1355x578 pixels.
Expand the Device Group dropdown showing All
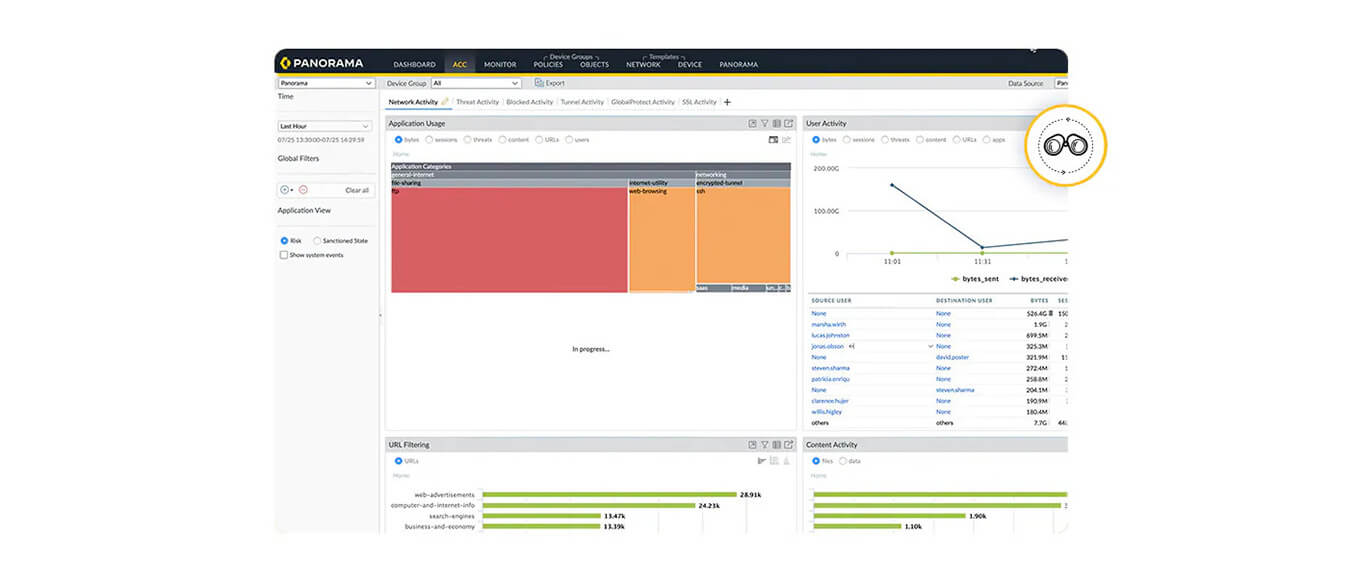[x=477, y=83]
